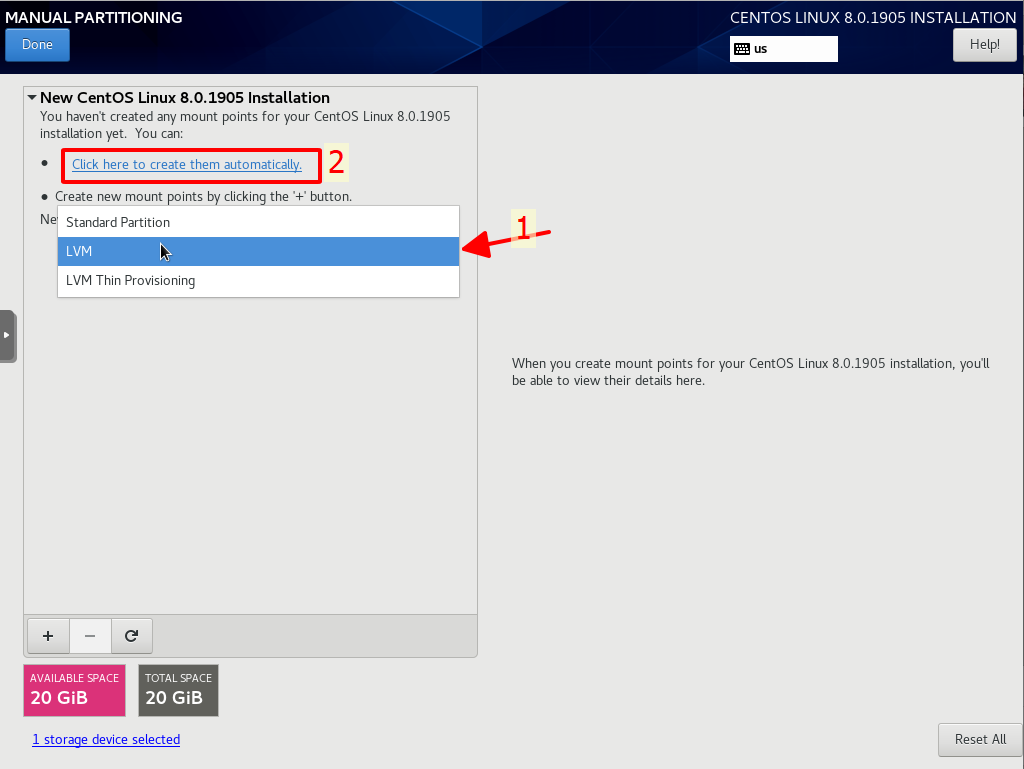Click the 'Create new mount points' instruction text
This screenshot has width=1024, height=769.
click(203, 196)
